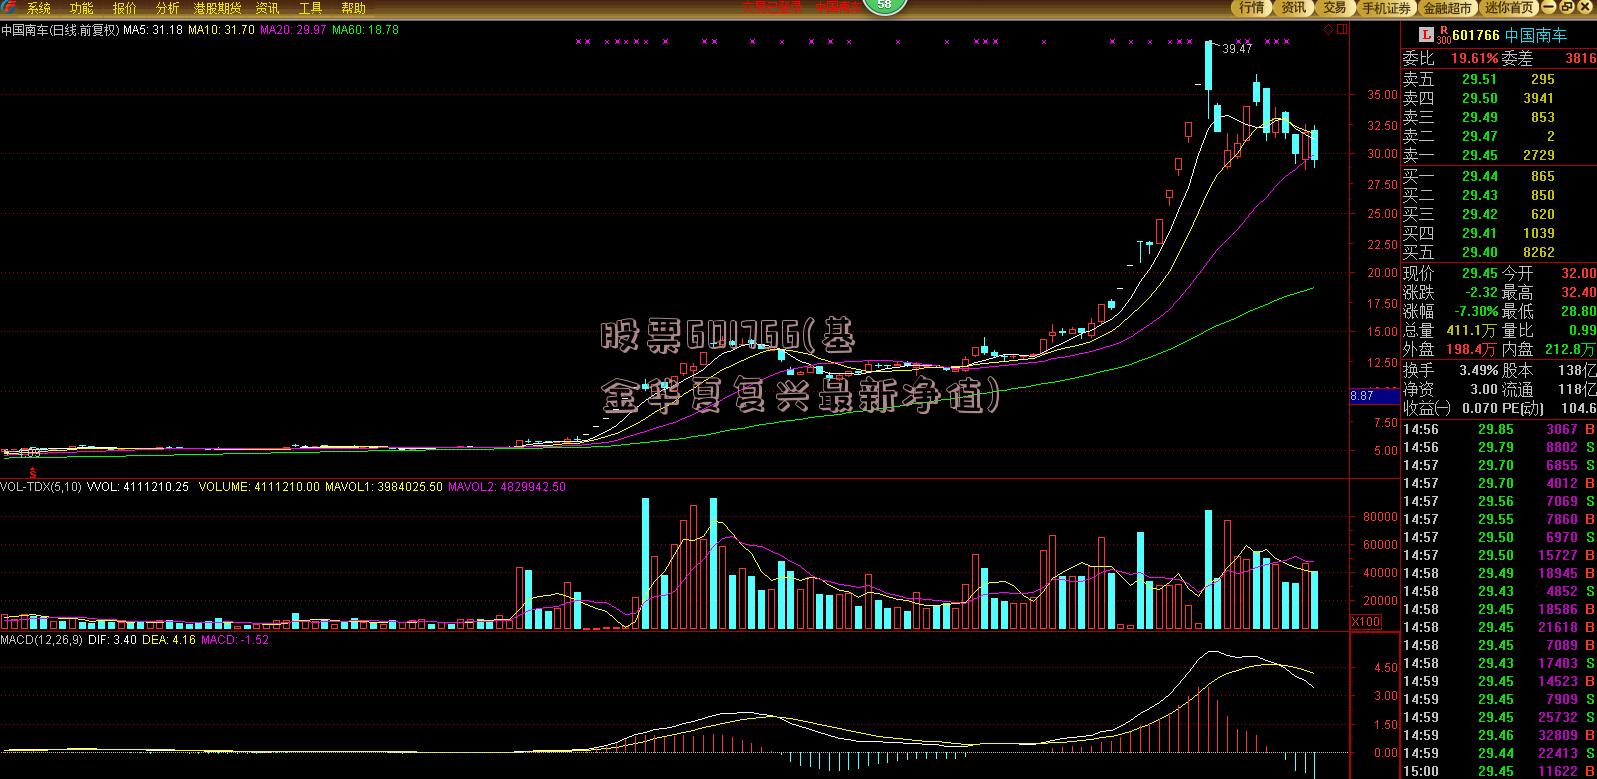
Task: Click the diamond icon above price axis
Action: click(x=1329, y=30)
